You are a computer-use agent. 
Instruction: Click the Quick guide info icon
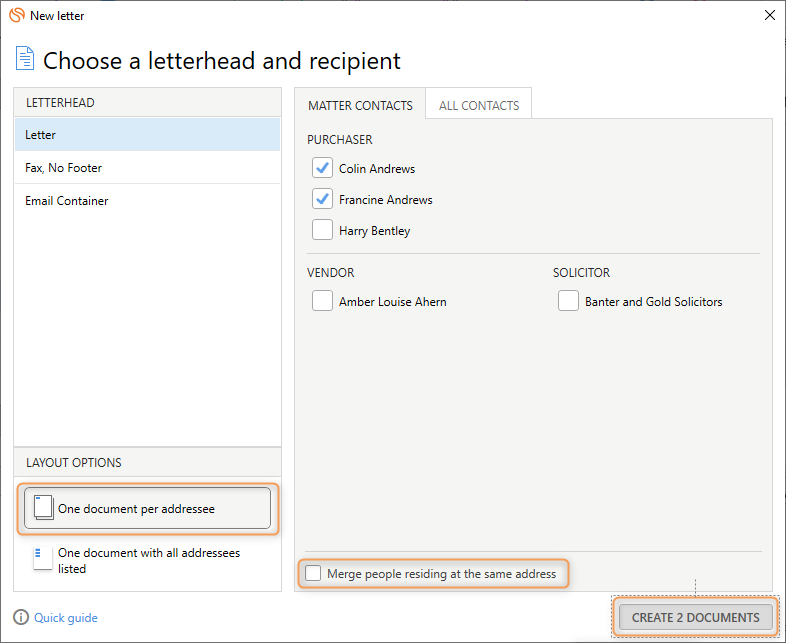pyautogui.click(x=21, y=617)
